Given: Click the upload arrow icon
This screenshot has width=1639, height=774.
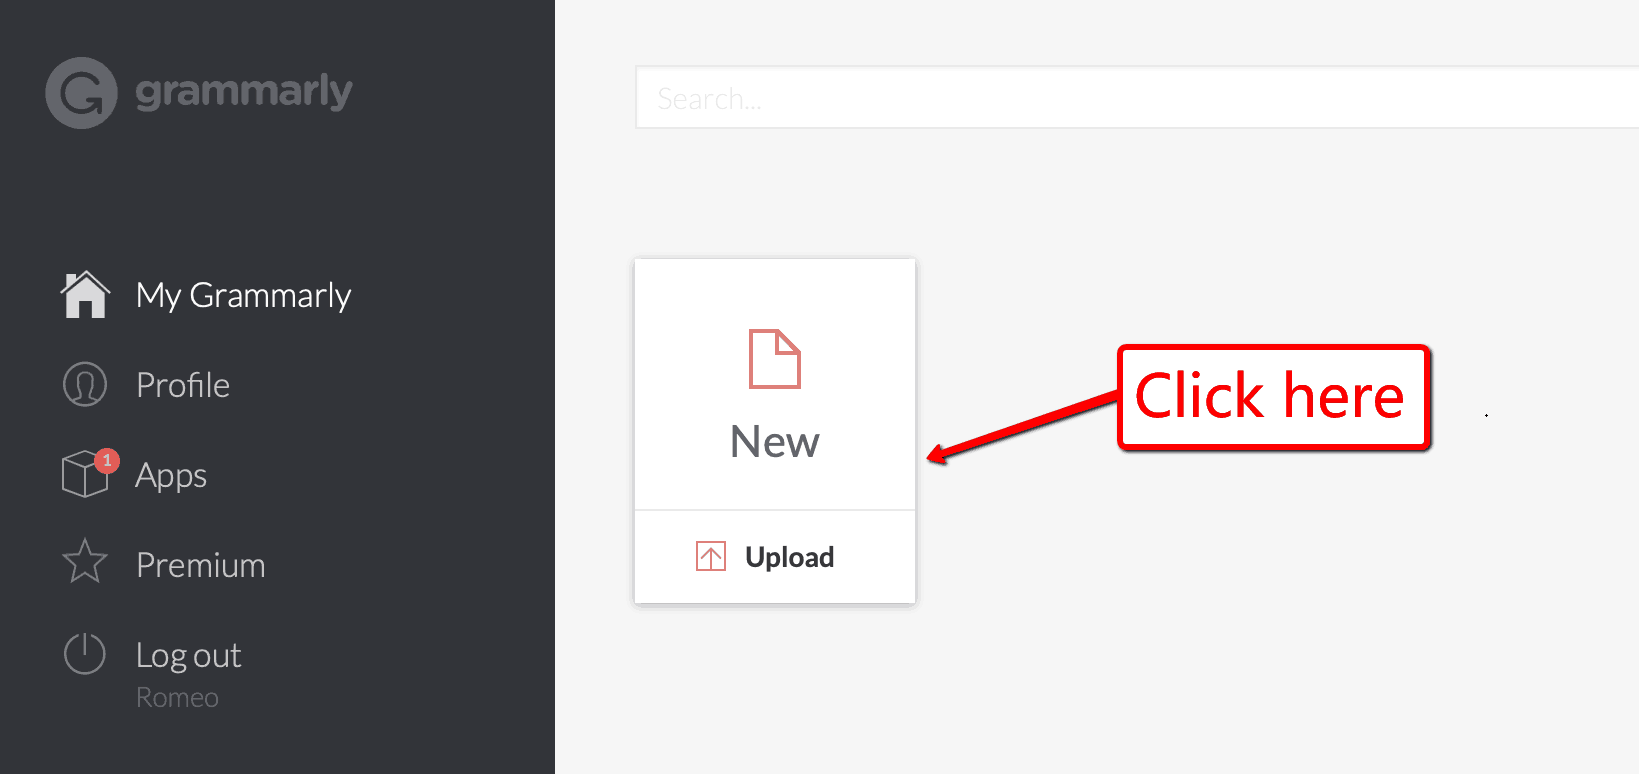Looking at the screenshot, I should 711,556.
